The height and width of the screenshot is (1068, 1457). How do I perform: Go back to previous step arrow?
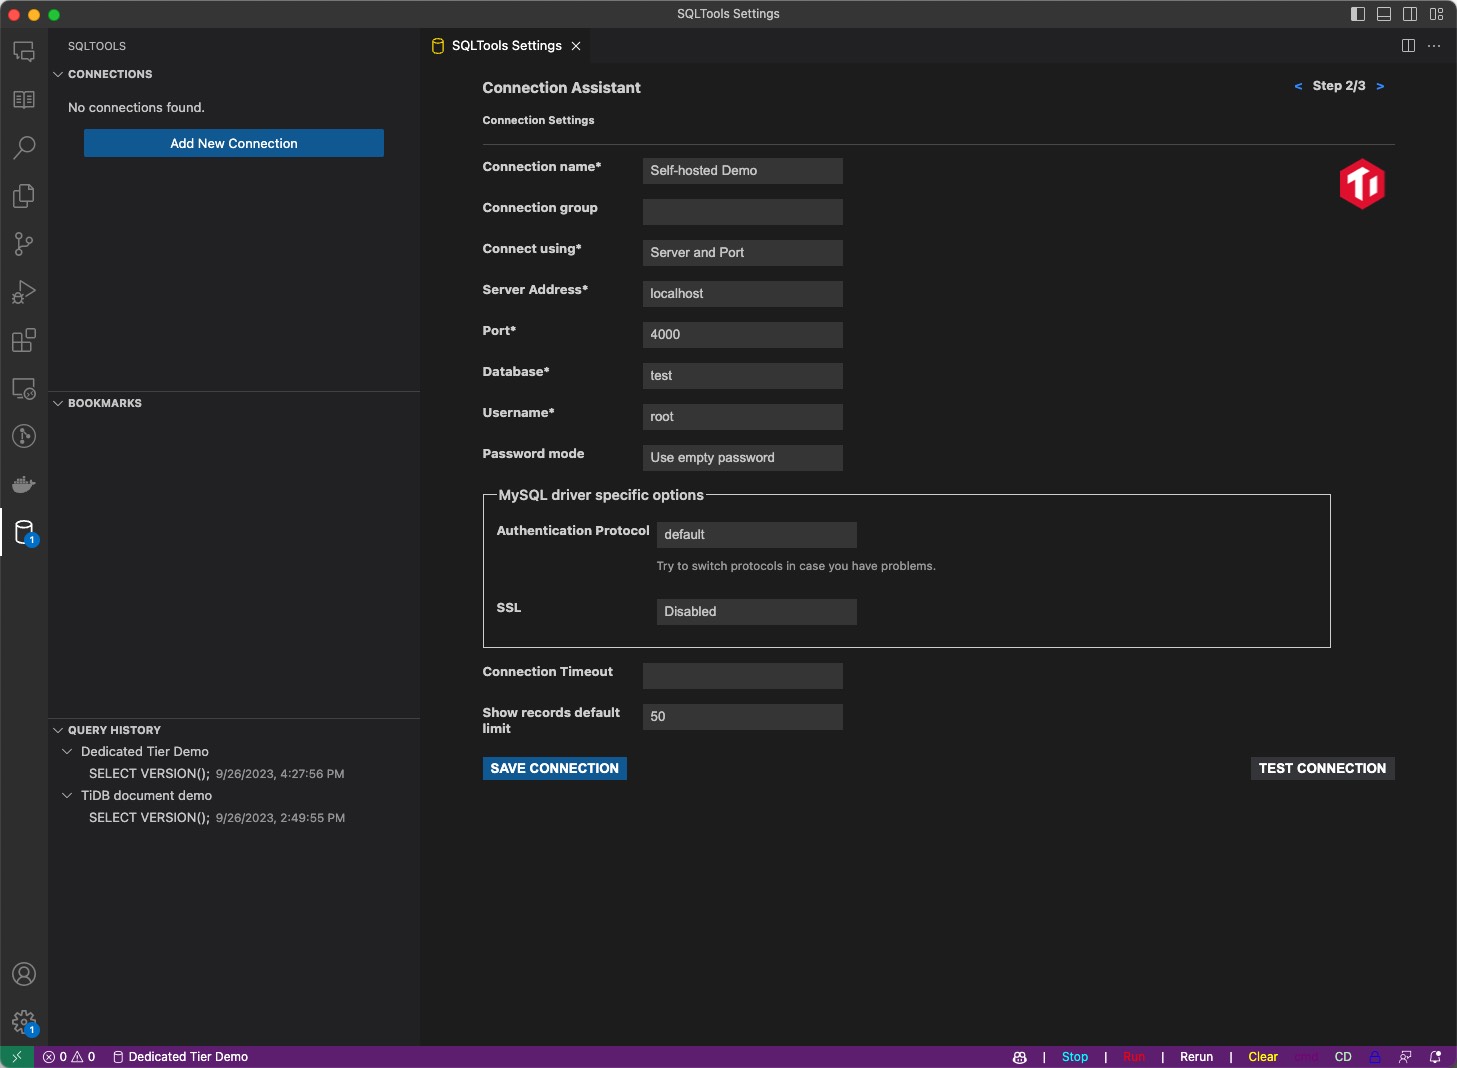[1298, 86]
